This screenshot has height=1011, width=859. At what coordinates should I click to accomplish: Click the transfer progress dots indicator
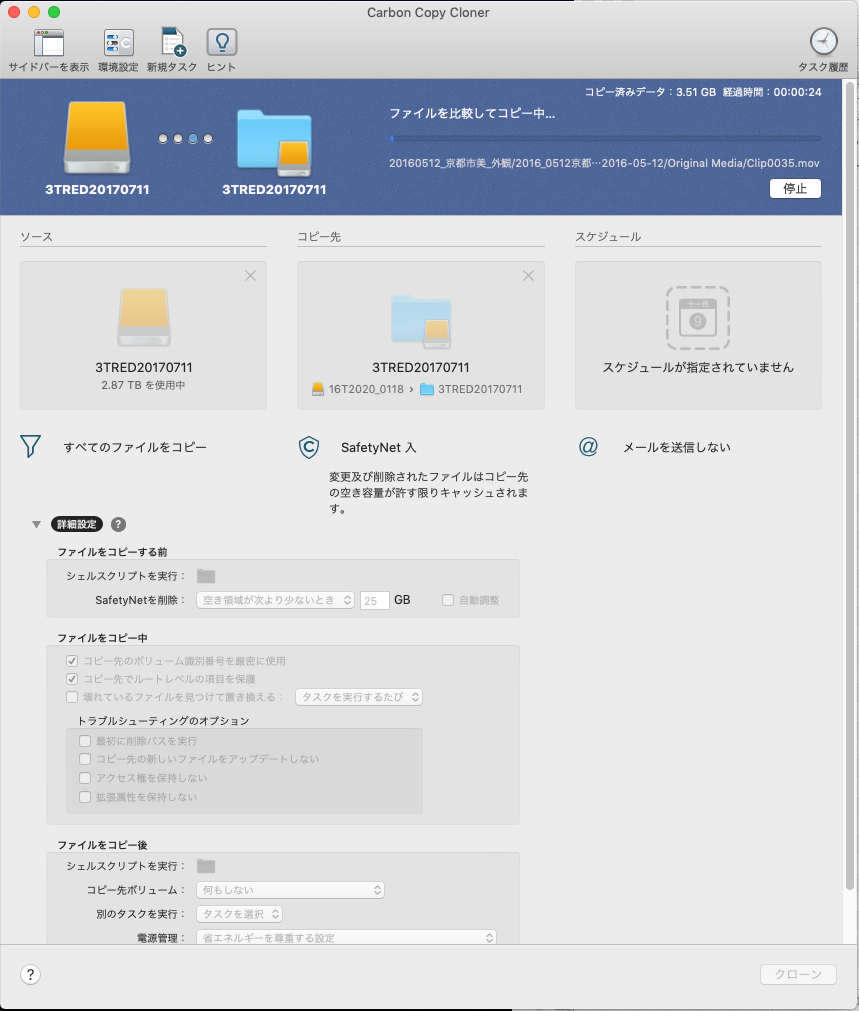185,138
